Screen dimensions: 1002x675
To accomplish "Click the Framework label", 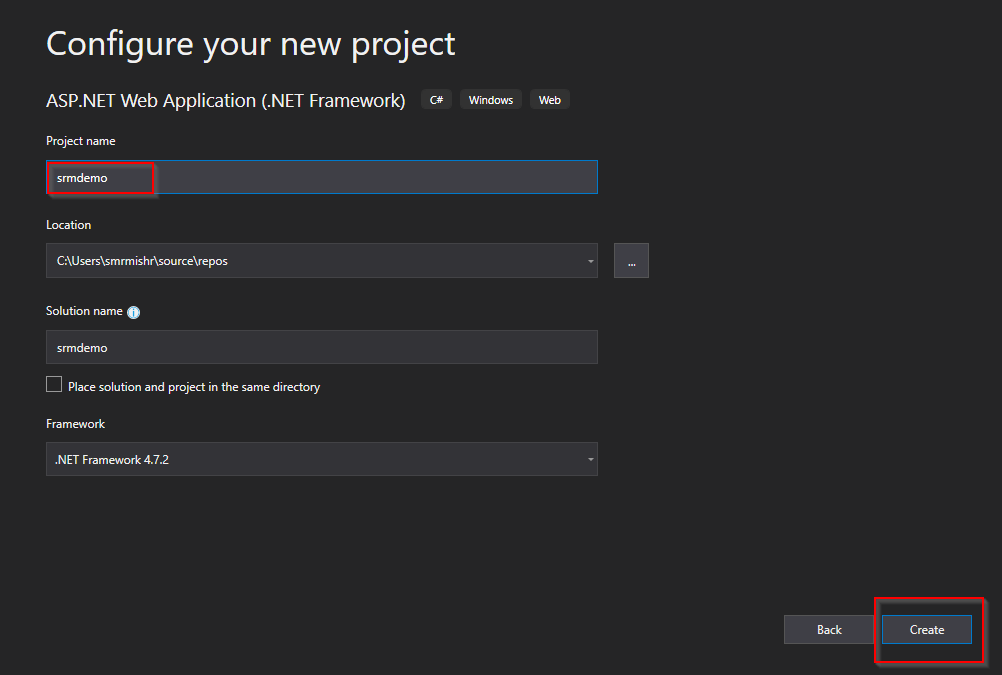I will [75, 423].
